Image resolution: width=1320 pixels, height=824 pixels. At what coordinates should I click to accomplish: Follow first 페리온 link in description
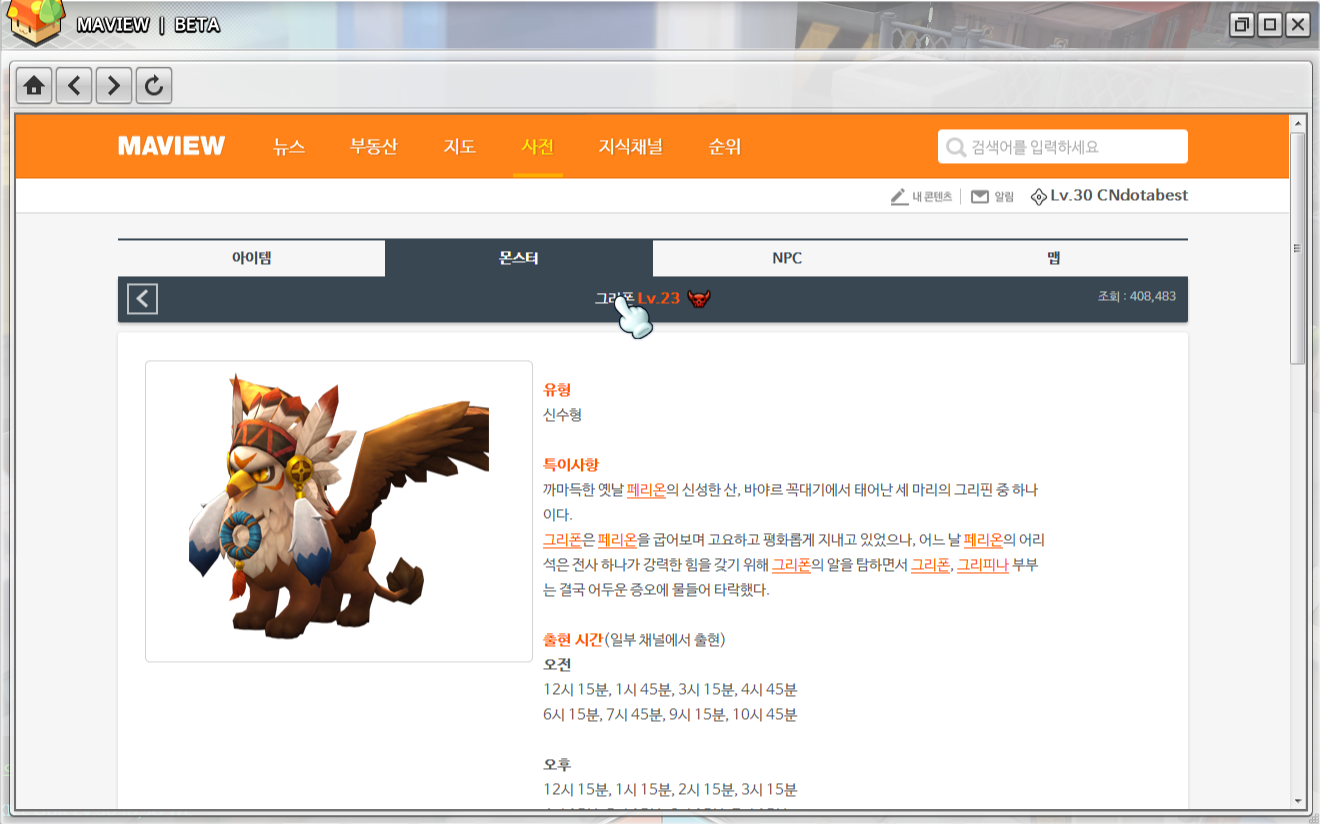click(646, 490)
